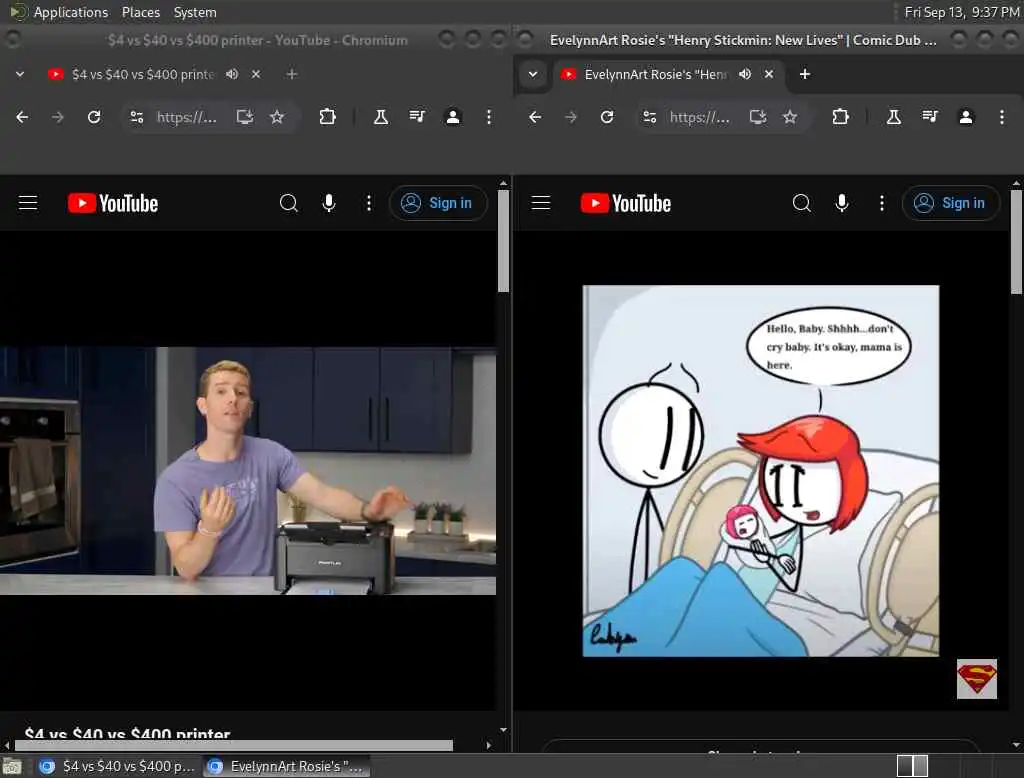The image size is (1024, 778).
Task: Click the YouTube logo in the right window
Action: click(626, 203)
